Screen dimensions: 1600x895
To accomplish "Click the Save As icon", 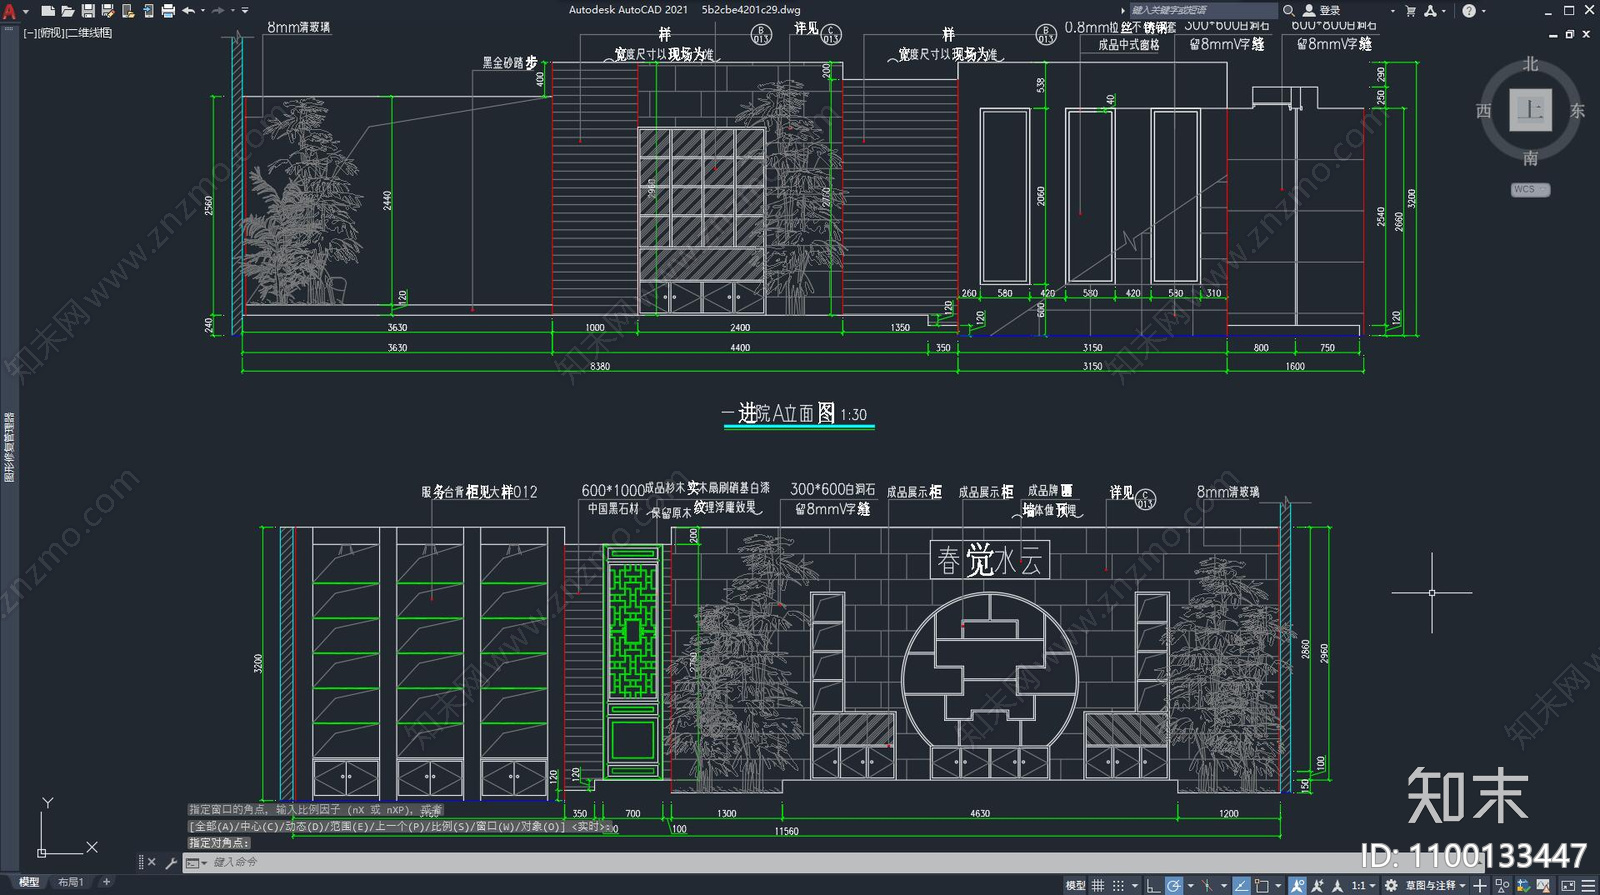I will (108, 11).
